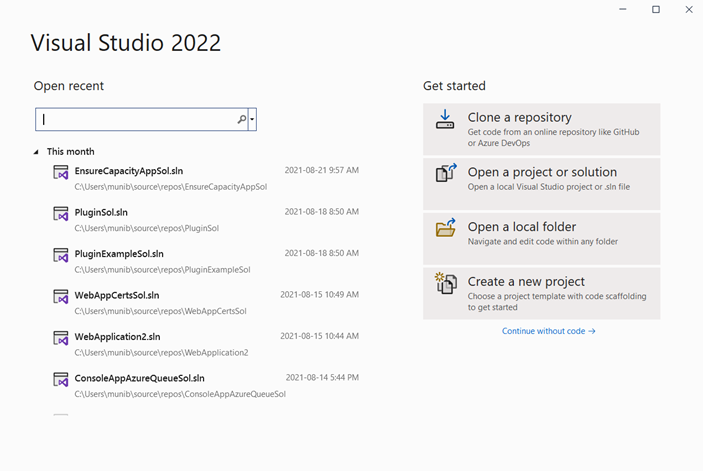
Task: Click Open a local folder title
Action: [522, 227]
